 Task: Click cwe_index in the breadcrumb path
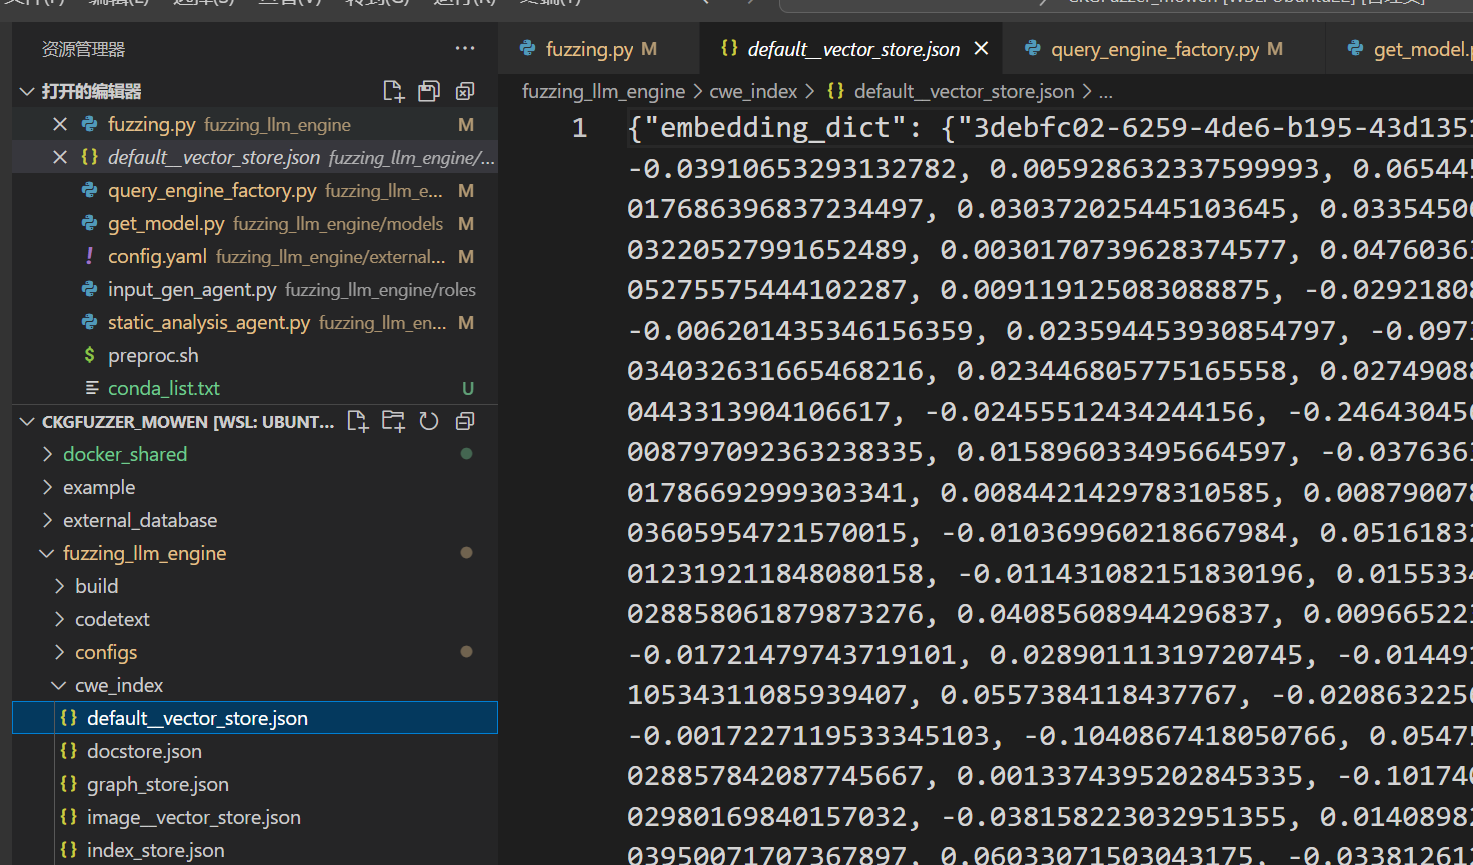coord(753,92)
